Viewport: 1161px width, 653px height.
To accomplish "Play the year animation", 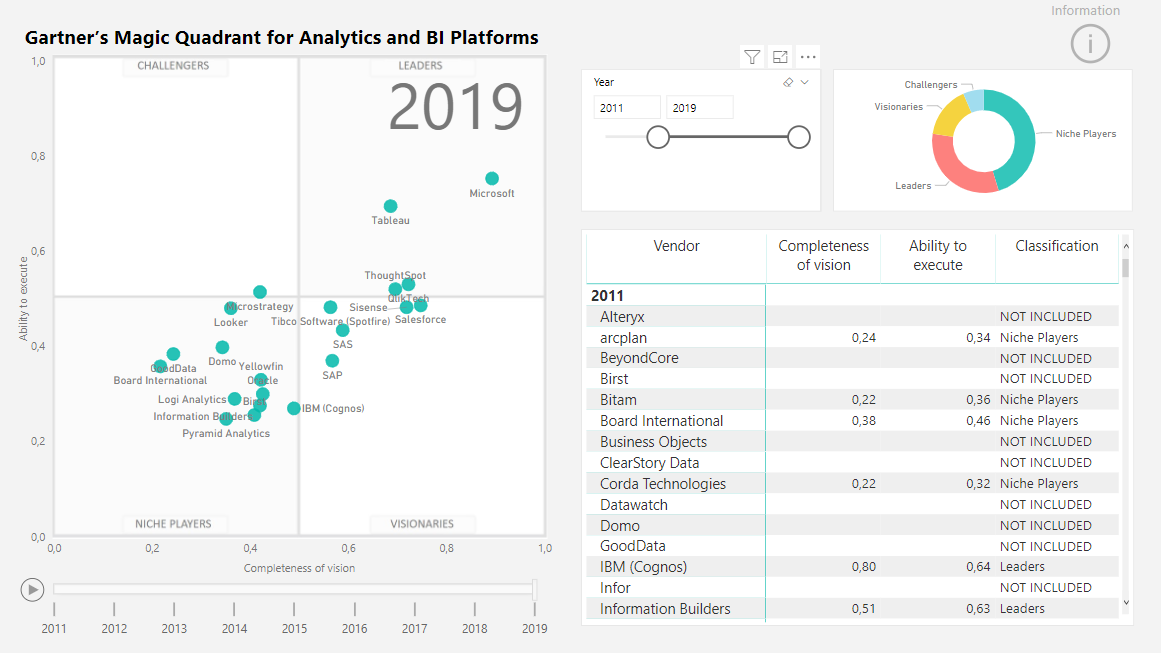I will (x=32, y=590).
